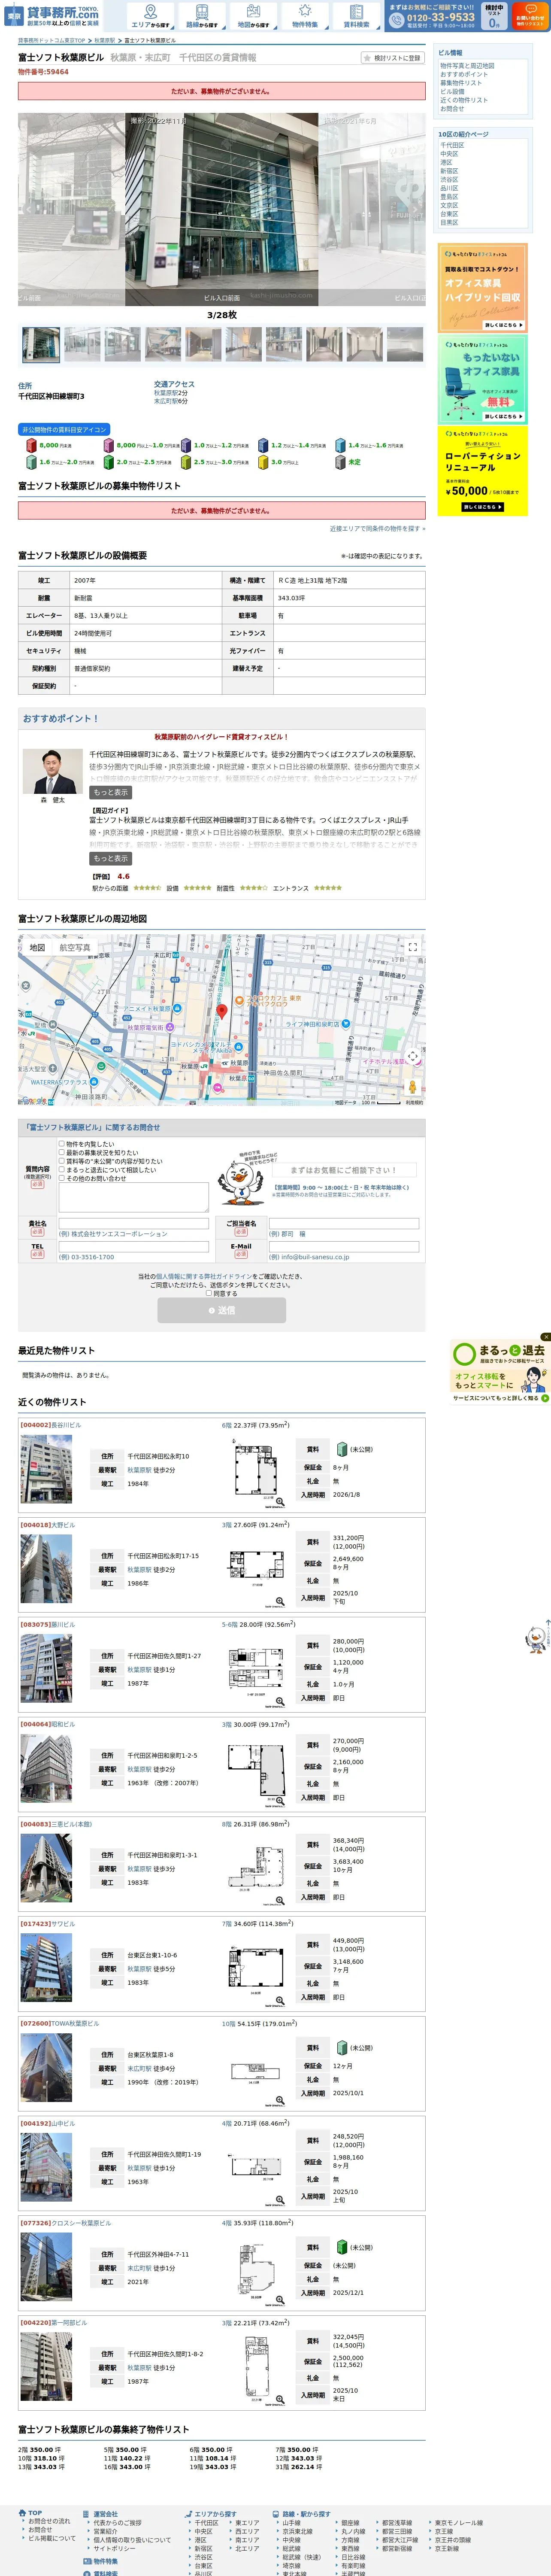The width and height of the screenshot is (551, 2576).
Task: Open 千代田区 in the 10区の紹介ページ list
Action: coord(451,145)
